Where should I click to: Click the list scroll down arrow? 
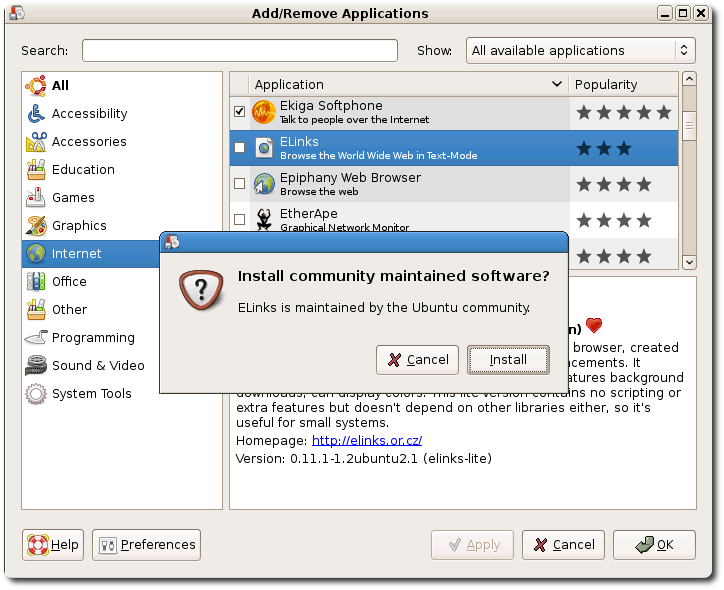689,263
